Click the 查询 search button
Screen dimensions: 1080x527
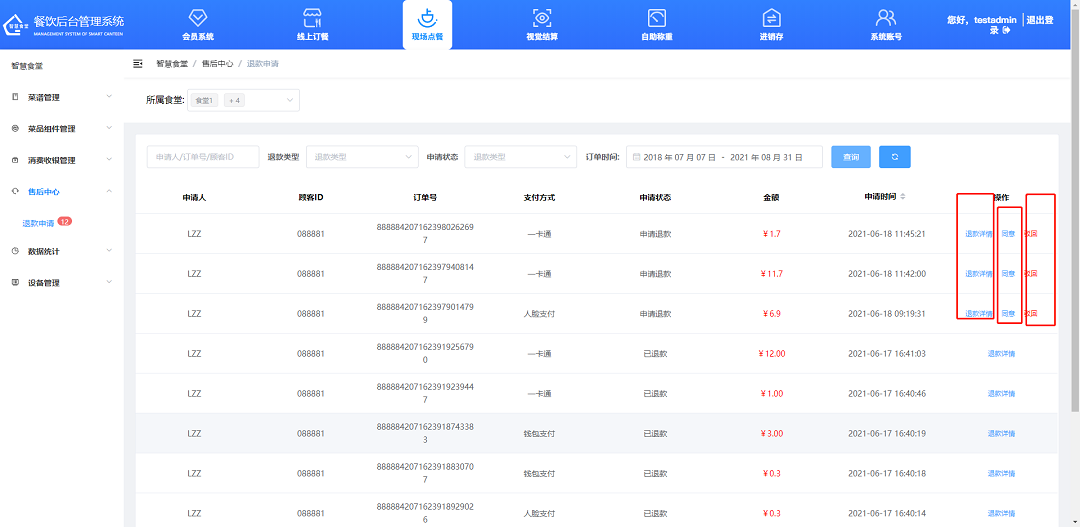point(850,157)
